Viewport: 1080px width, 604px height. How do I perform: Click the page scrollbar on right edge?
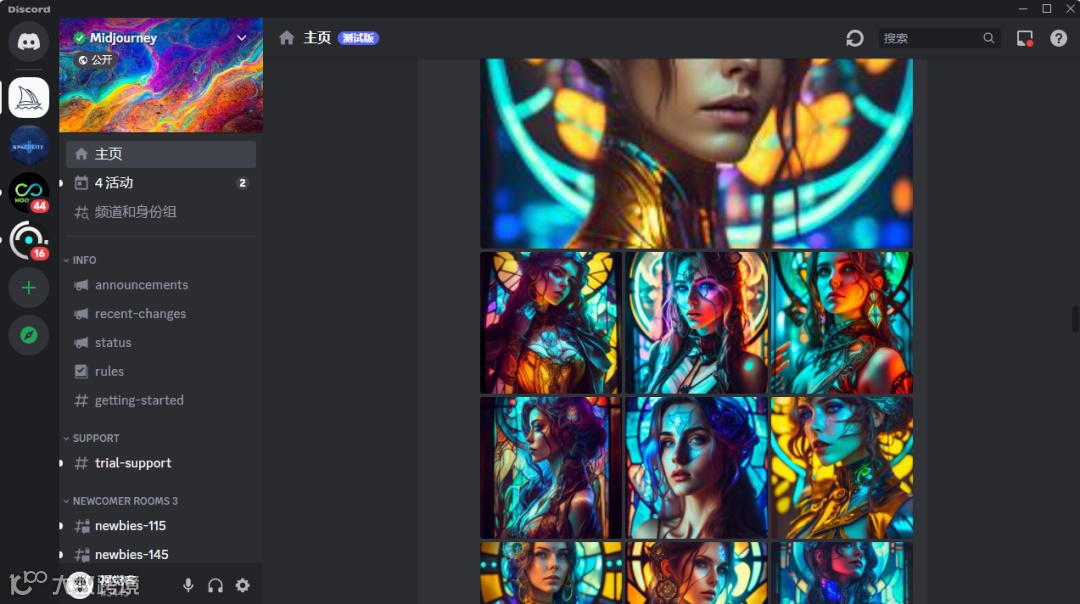click(1075, 320)
